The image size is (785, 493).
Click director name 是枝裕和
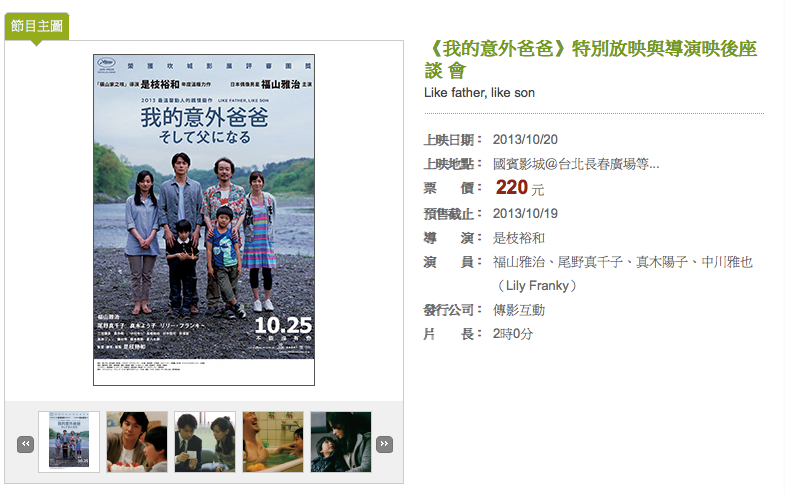tap(519, 238)
